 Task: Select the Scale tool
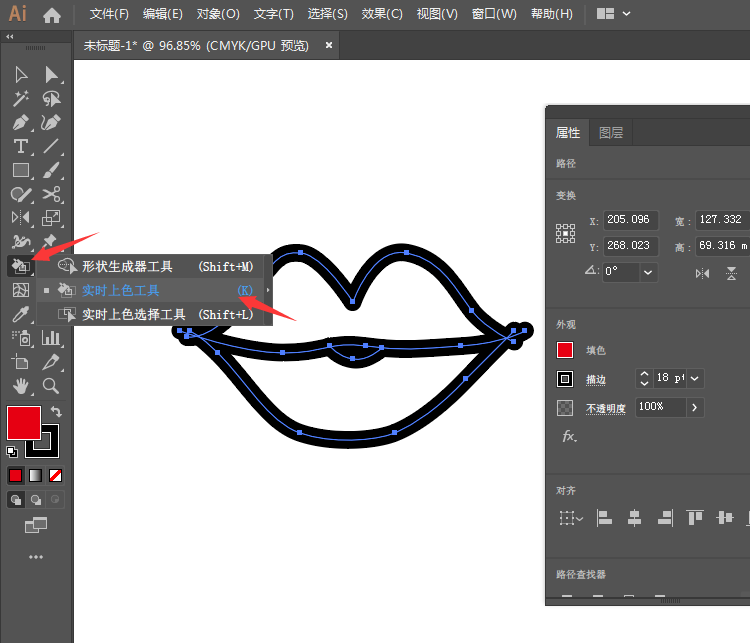[51, 218]
